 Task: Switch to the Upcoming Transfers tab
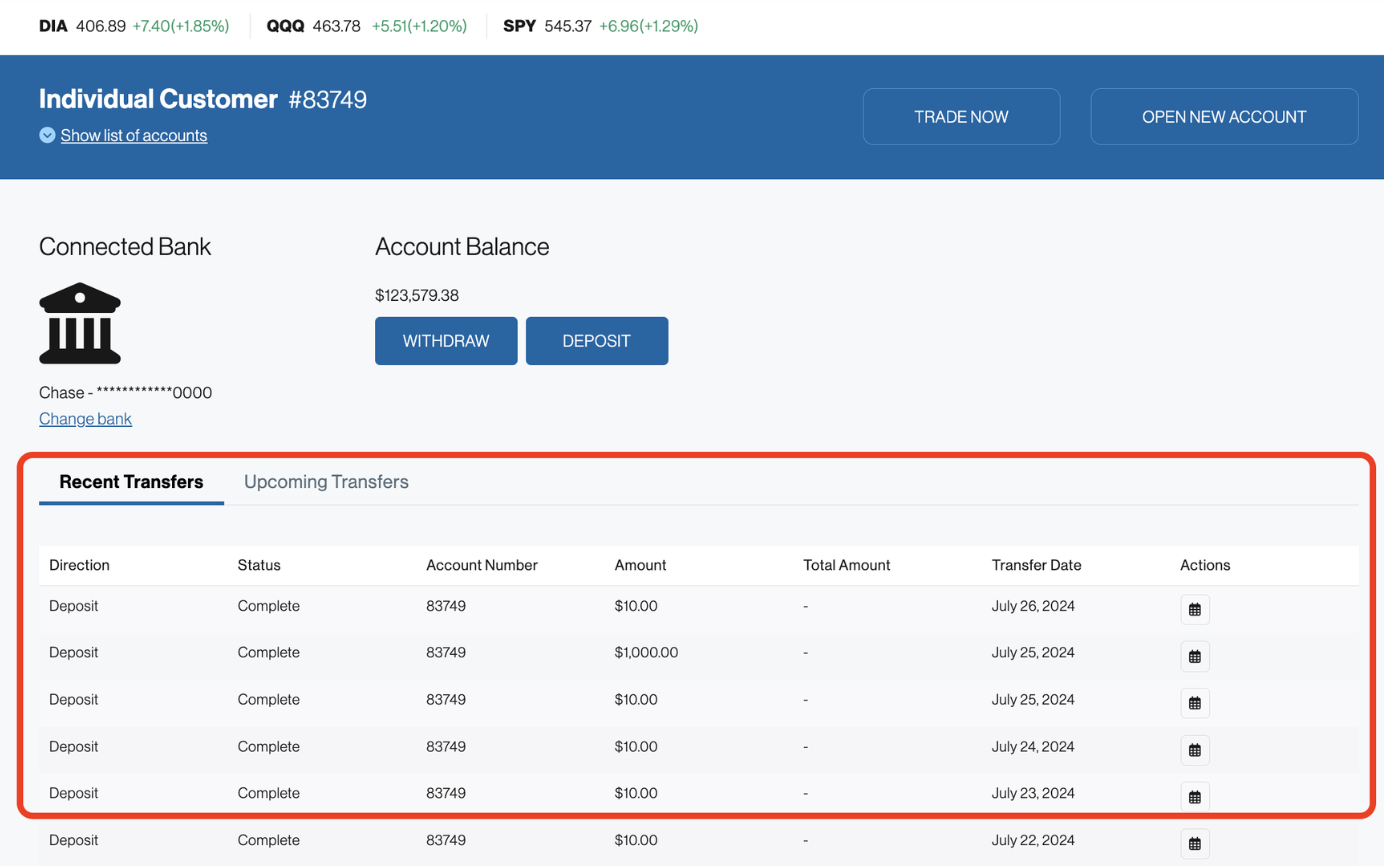(326, 482)
